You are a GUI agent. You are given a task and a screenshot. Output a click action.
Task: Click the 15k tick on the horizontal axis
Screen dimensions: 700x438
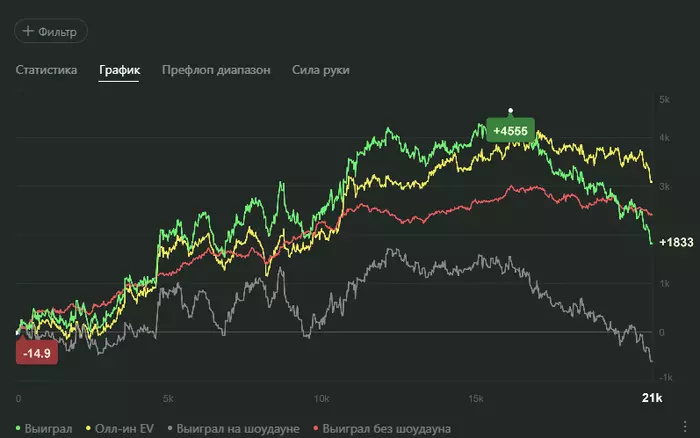coord(476,398)
